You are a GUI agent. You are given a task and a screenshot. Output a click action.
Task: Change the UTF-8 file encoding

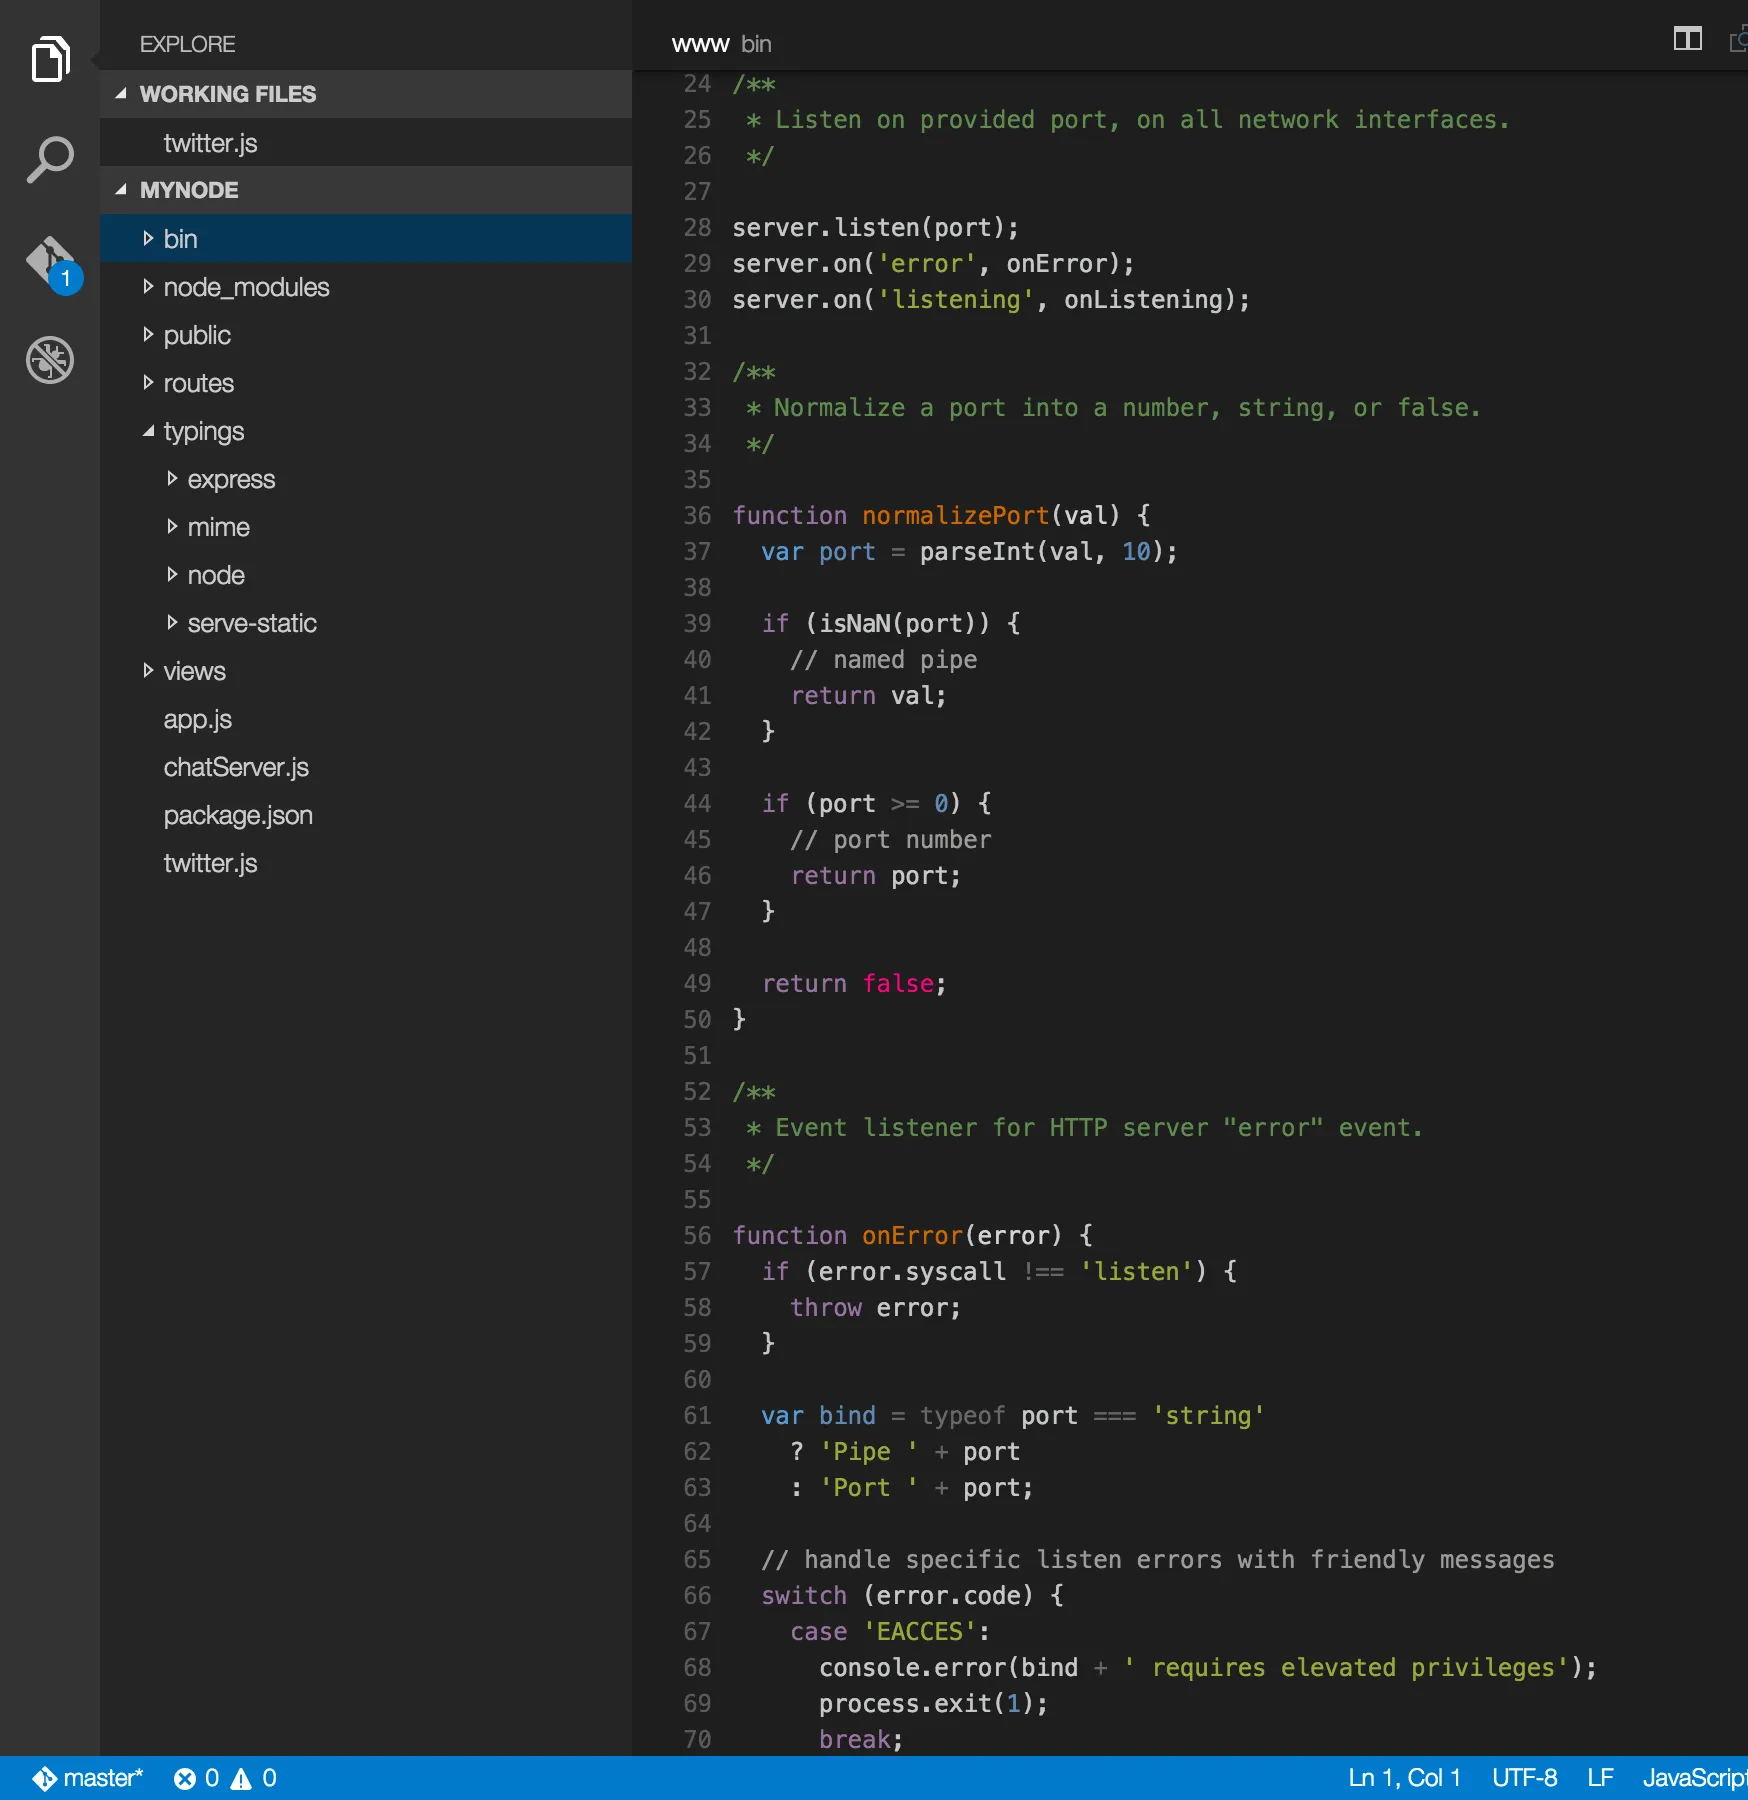tap(1524, 1778)
